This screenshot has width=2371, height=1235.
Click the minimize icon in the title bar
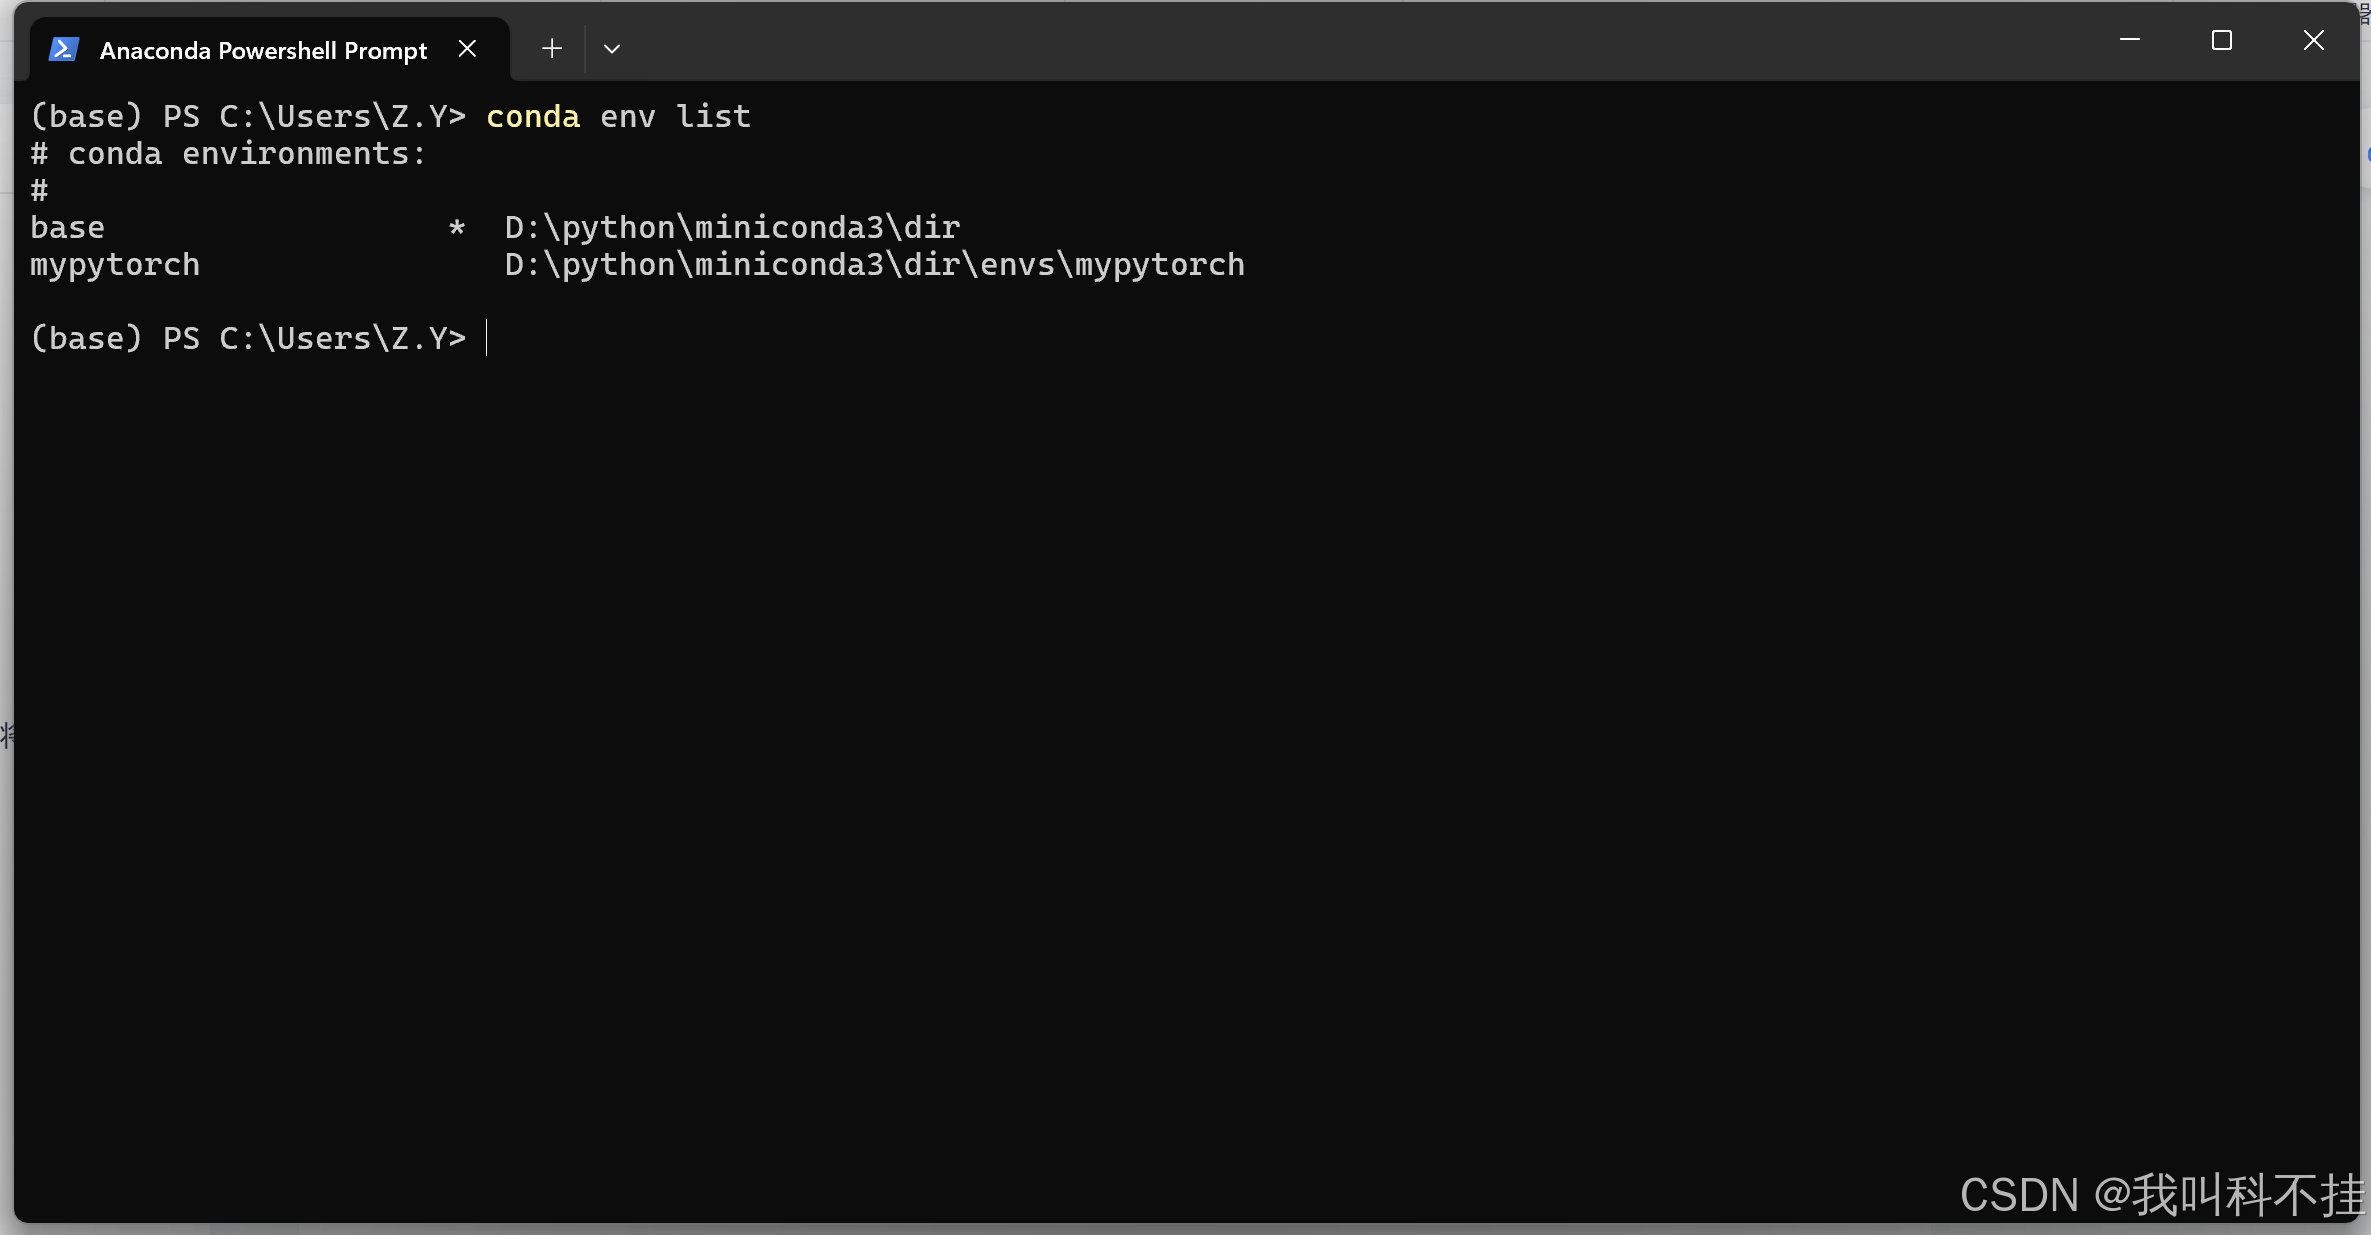pos(2130,40)
